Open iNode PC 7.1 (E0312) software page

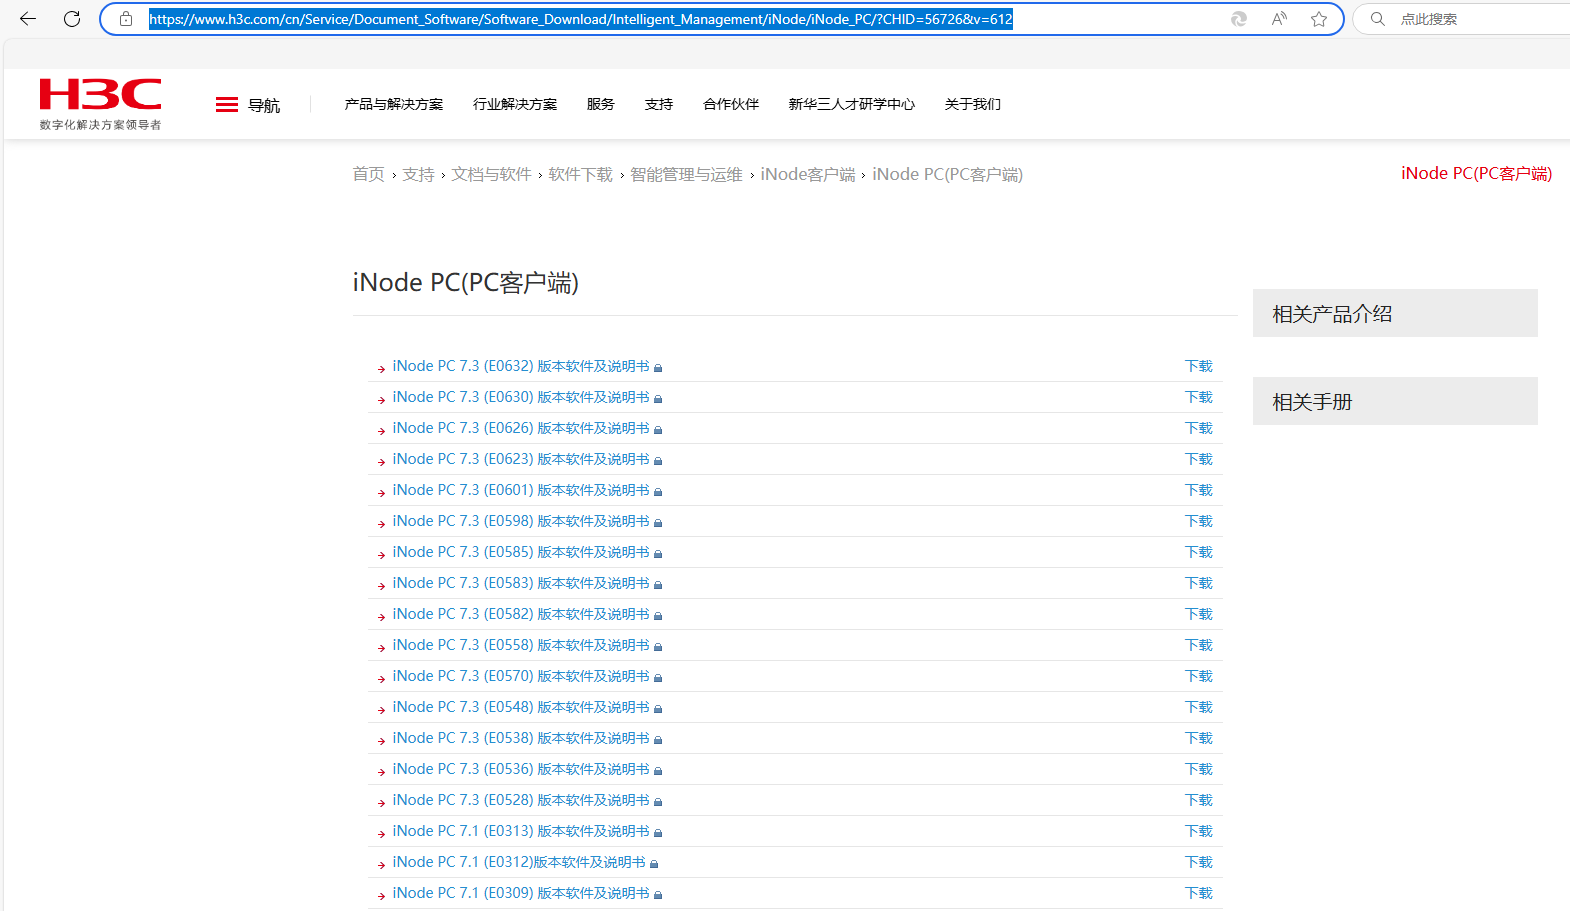point(519,862)
